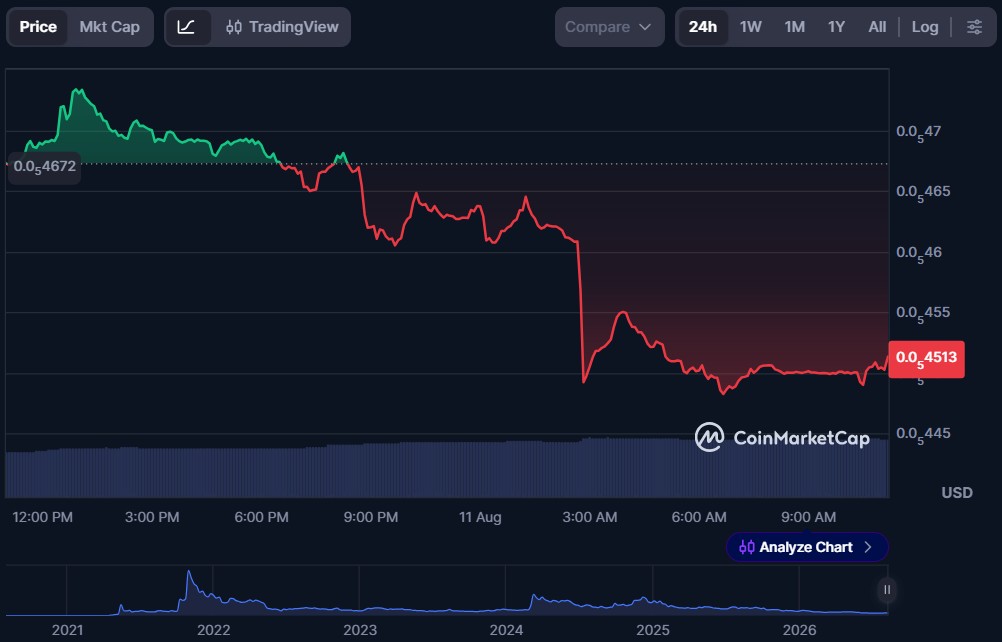This screenshot has height=642, width=1002.
Task: Click the 2024 marker on mini timeline
Action: coord(506,630)
